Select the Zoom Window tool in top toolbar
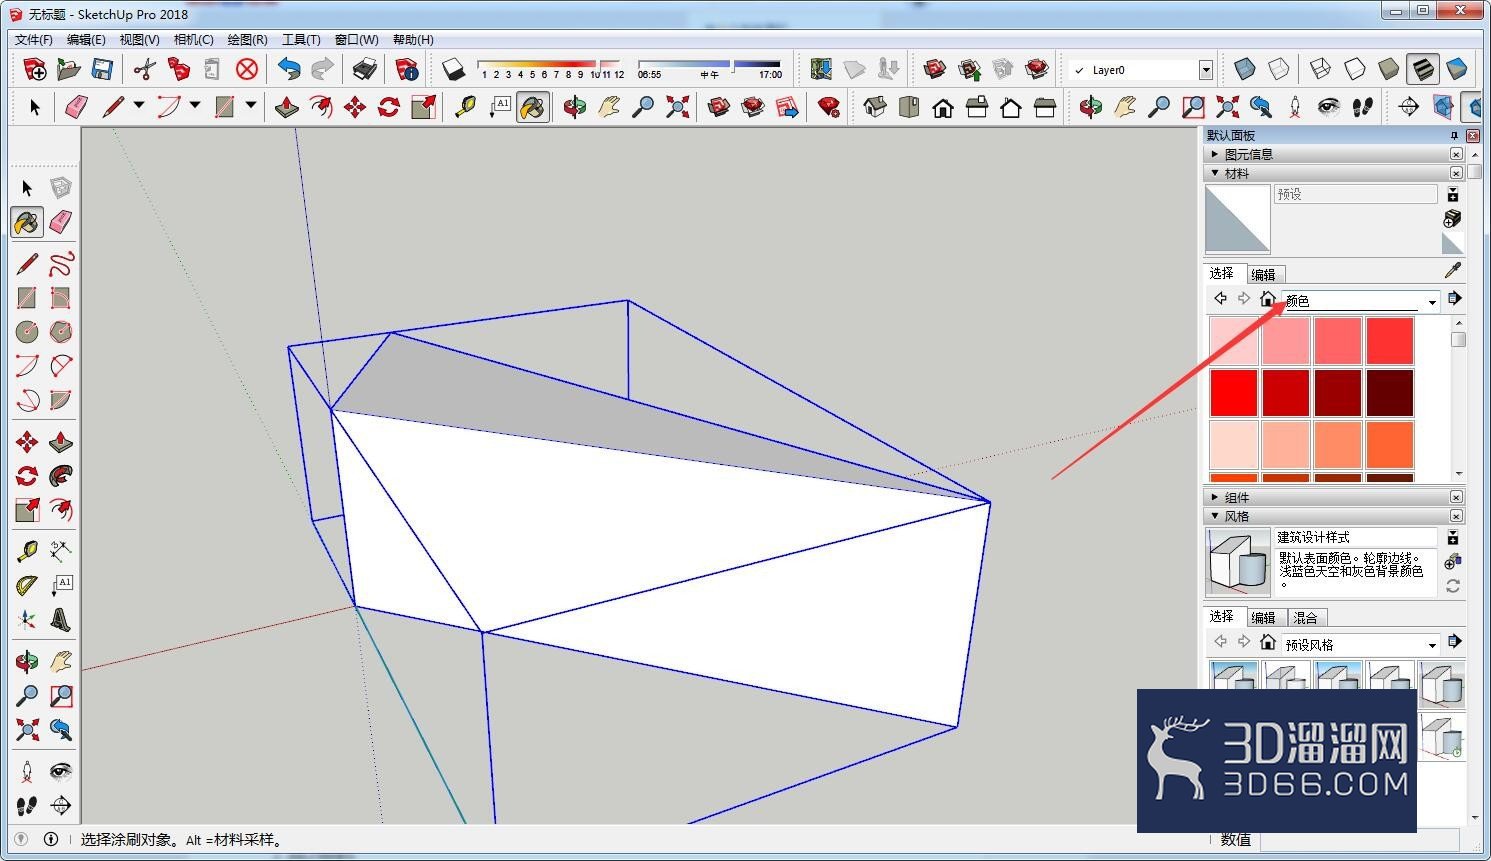Image resolution: width=1491 pixels, height=861 pixels. click(1193, 107)
